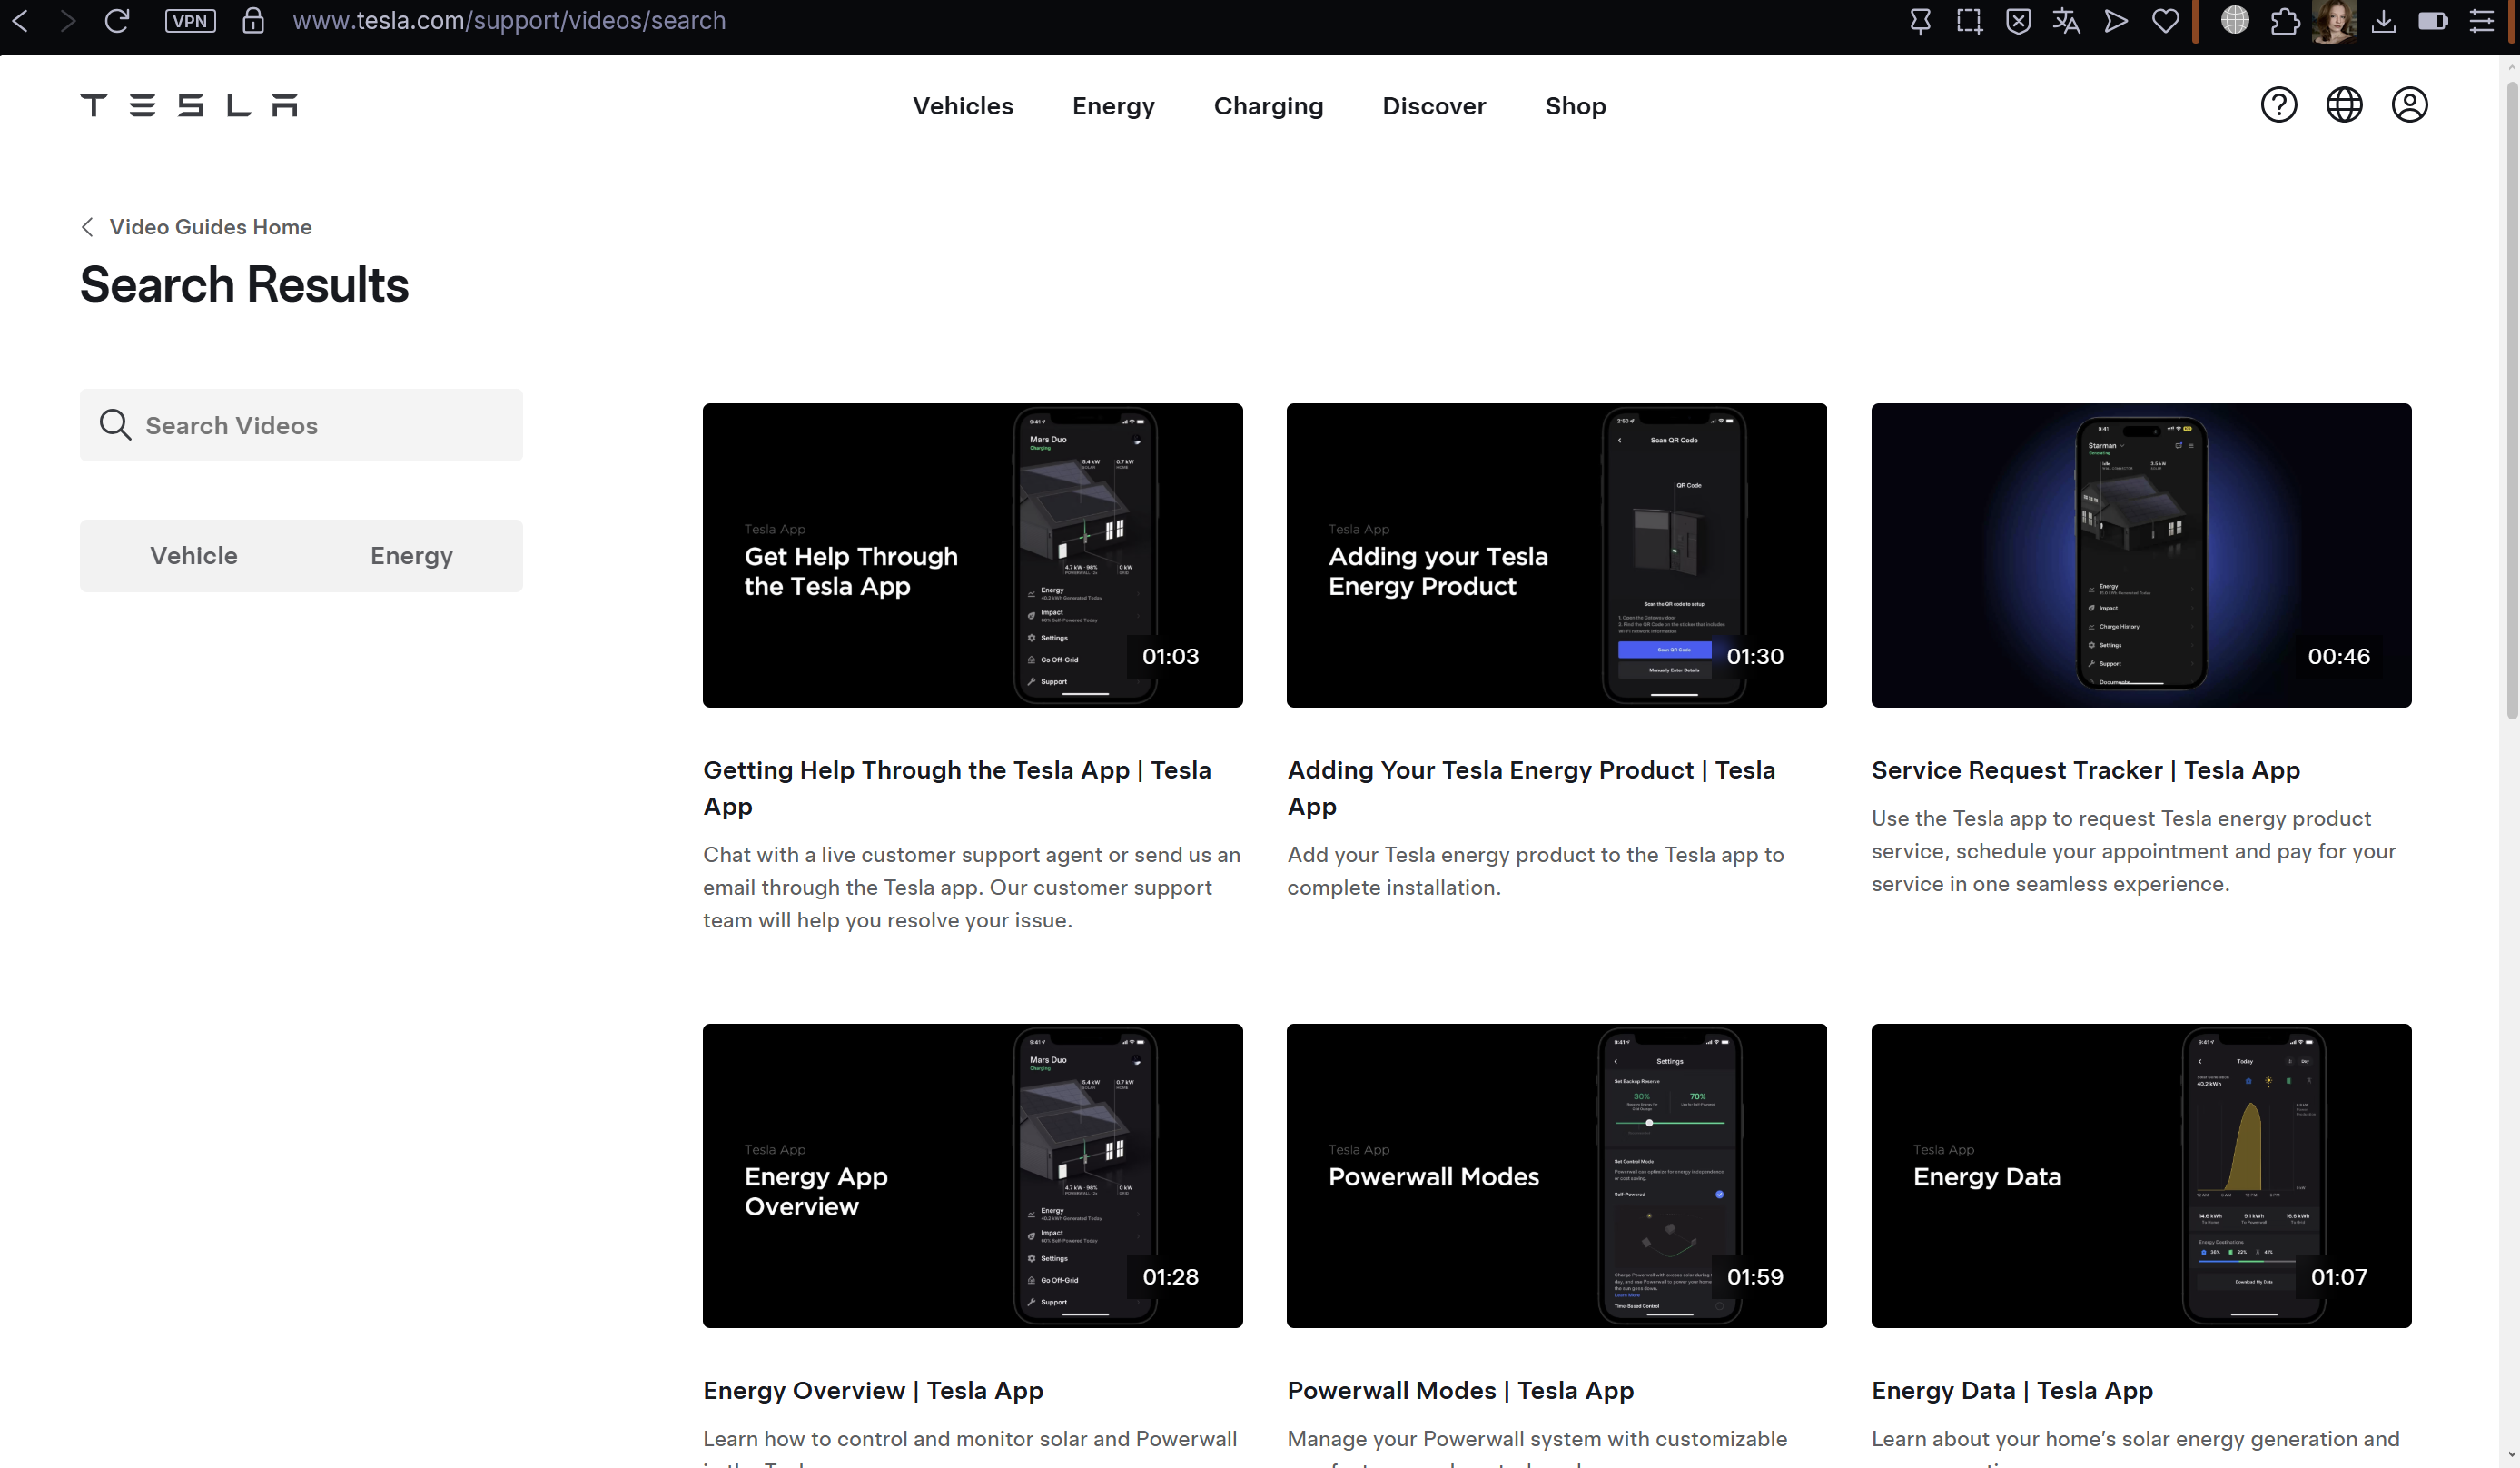
Task: Expand the Charging navigation menu
Action: tap(1267, 106)
